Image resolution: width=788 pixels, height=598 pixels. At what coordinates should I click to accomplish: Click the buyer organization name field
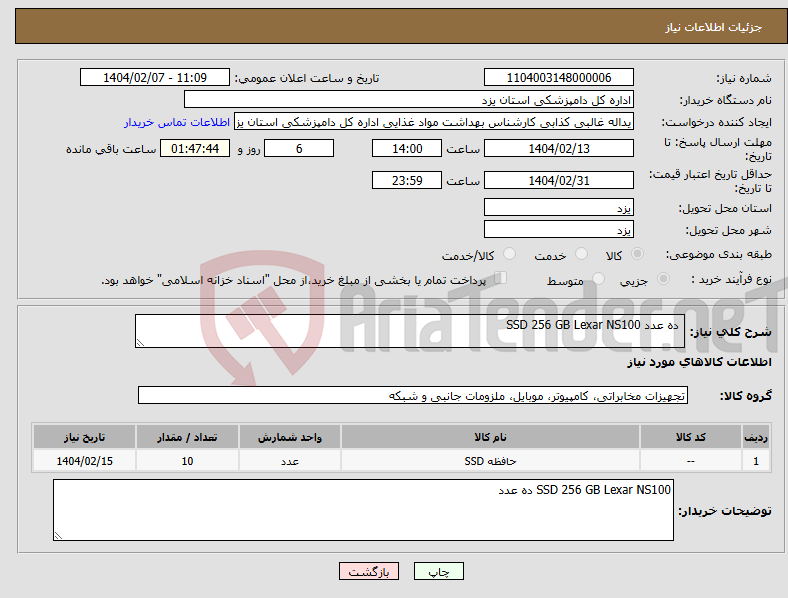[409, 99]
